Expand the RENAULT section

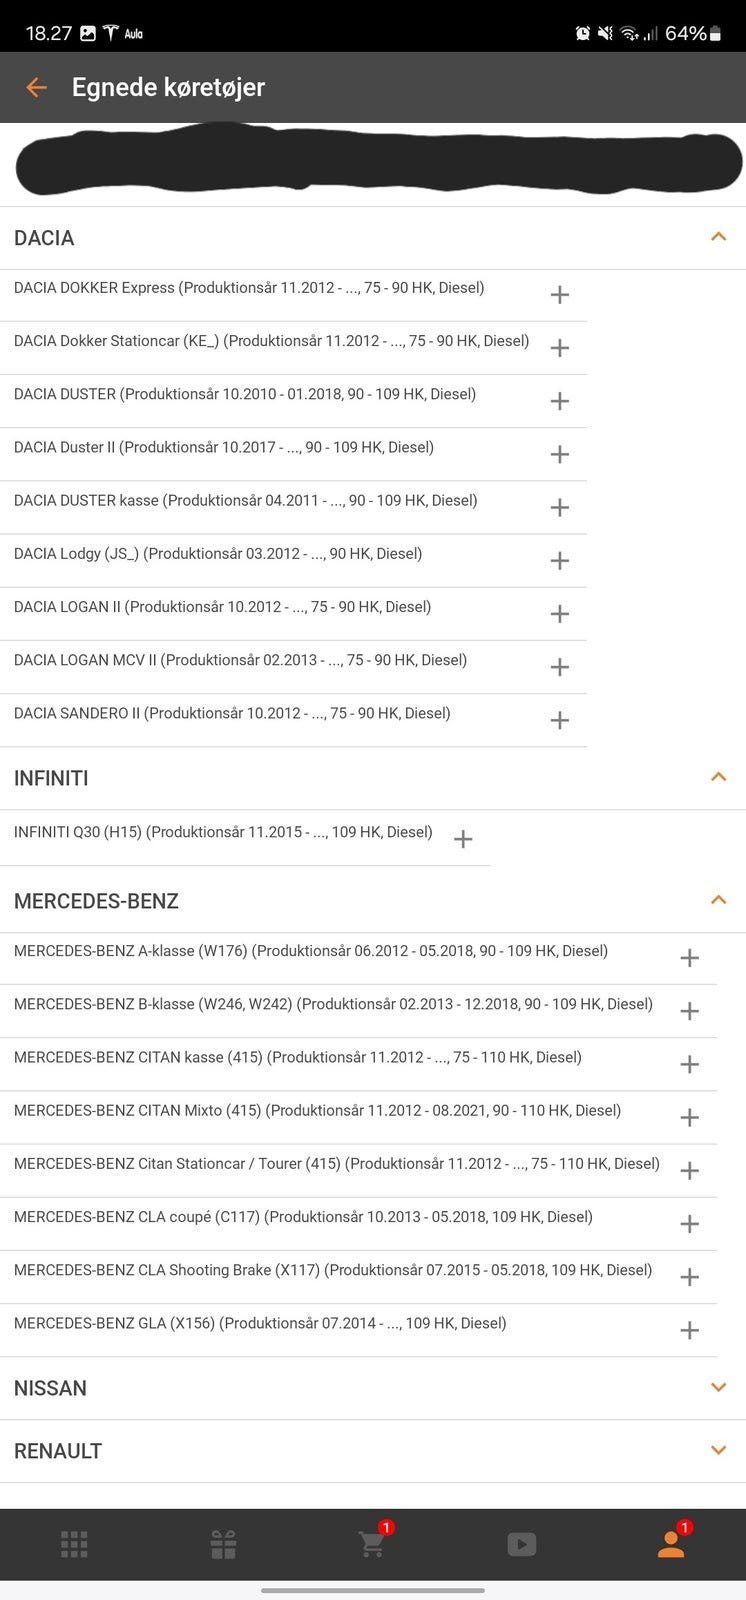click(718, 1450)
